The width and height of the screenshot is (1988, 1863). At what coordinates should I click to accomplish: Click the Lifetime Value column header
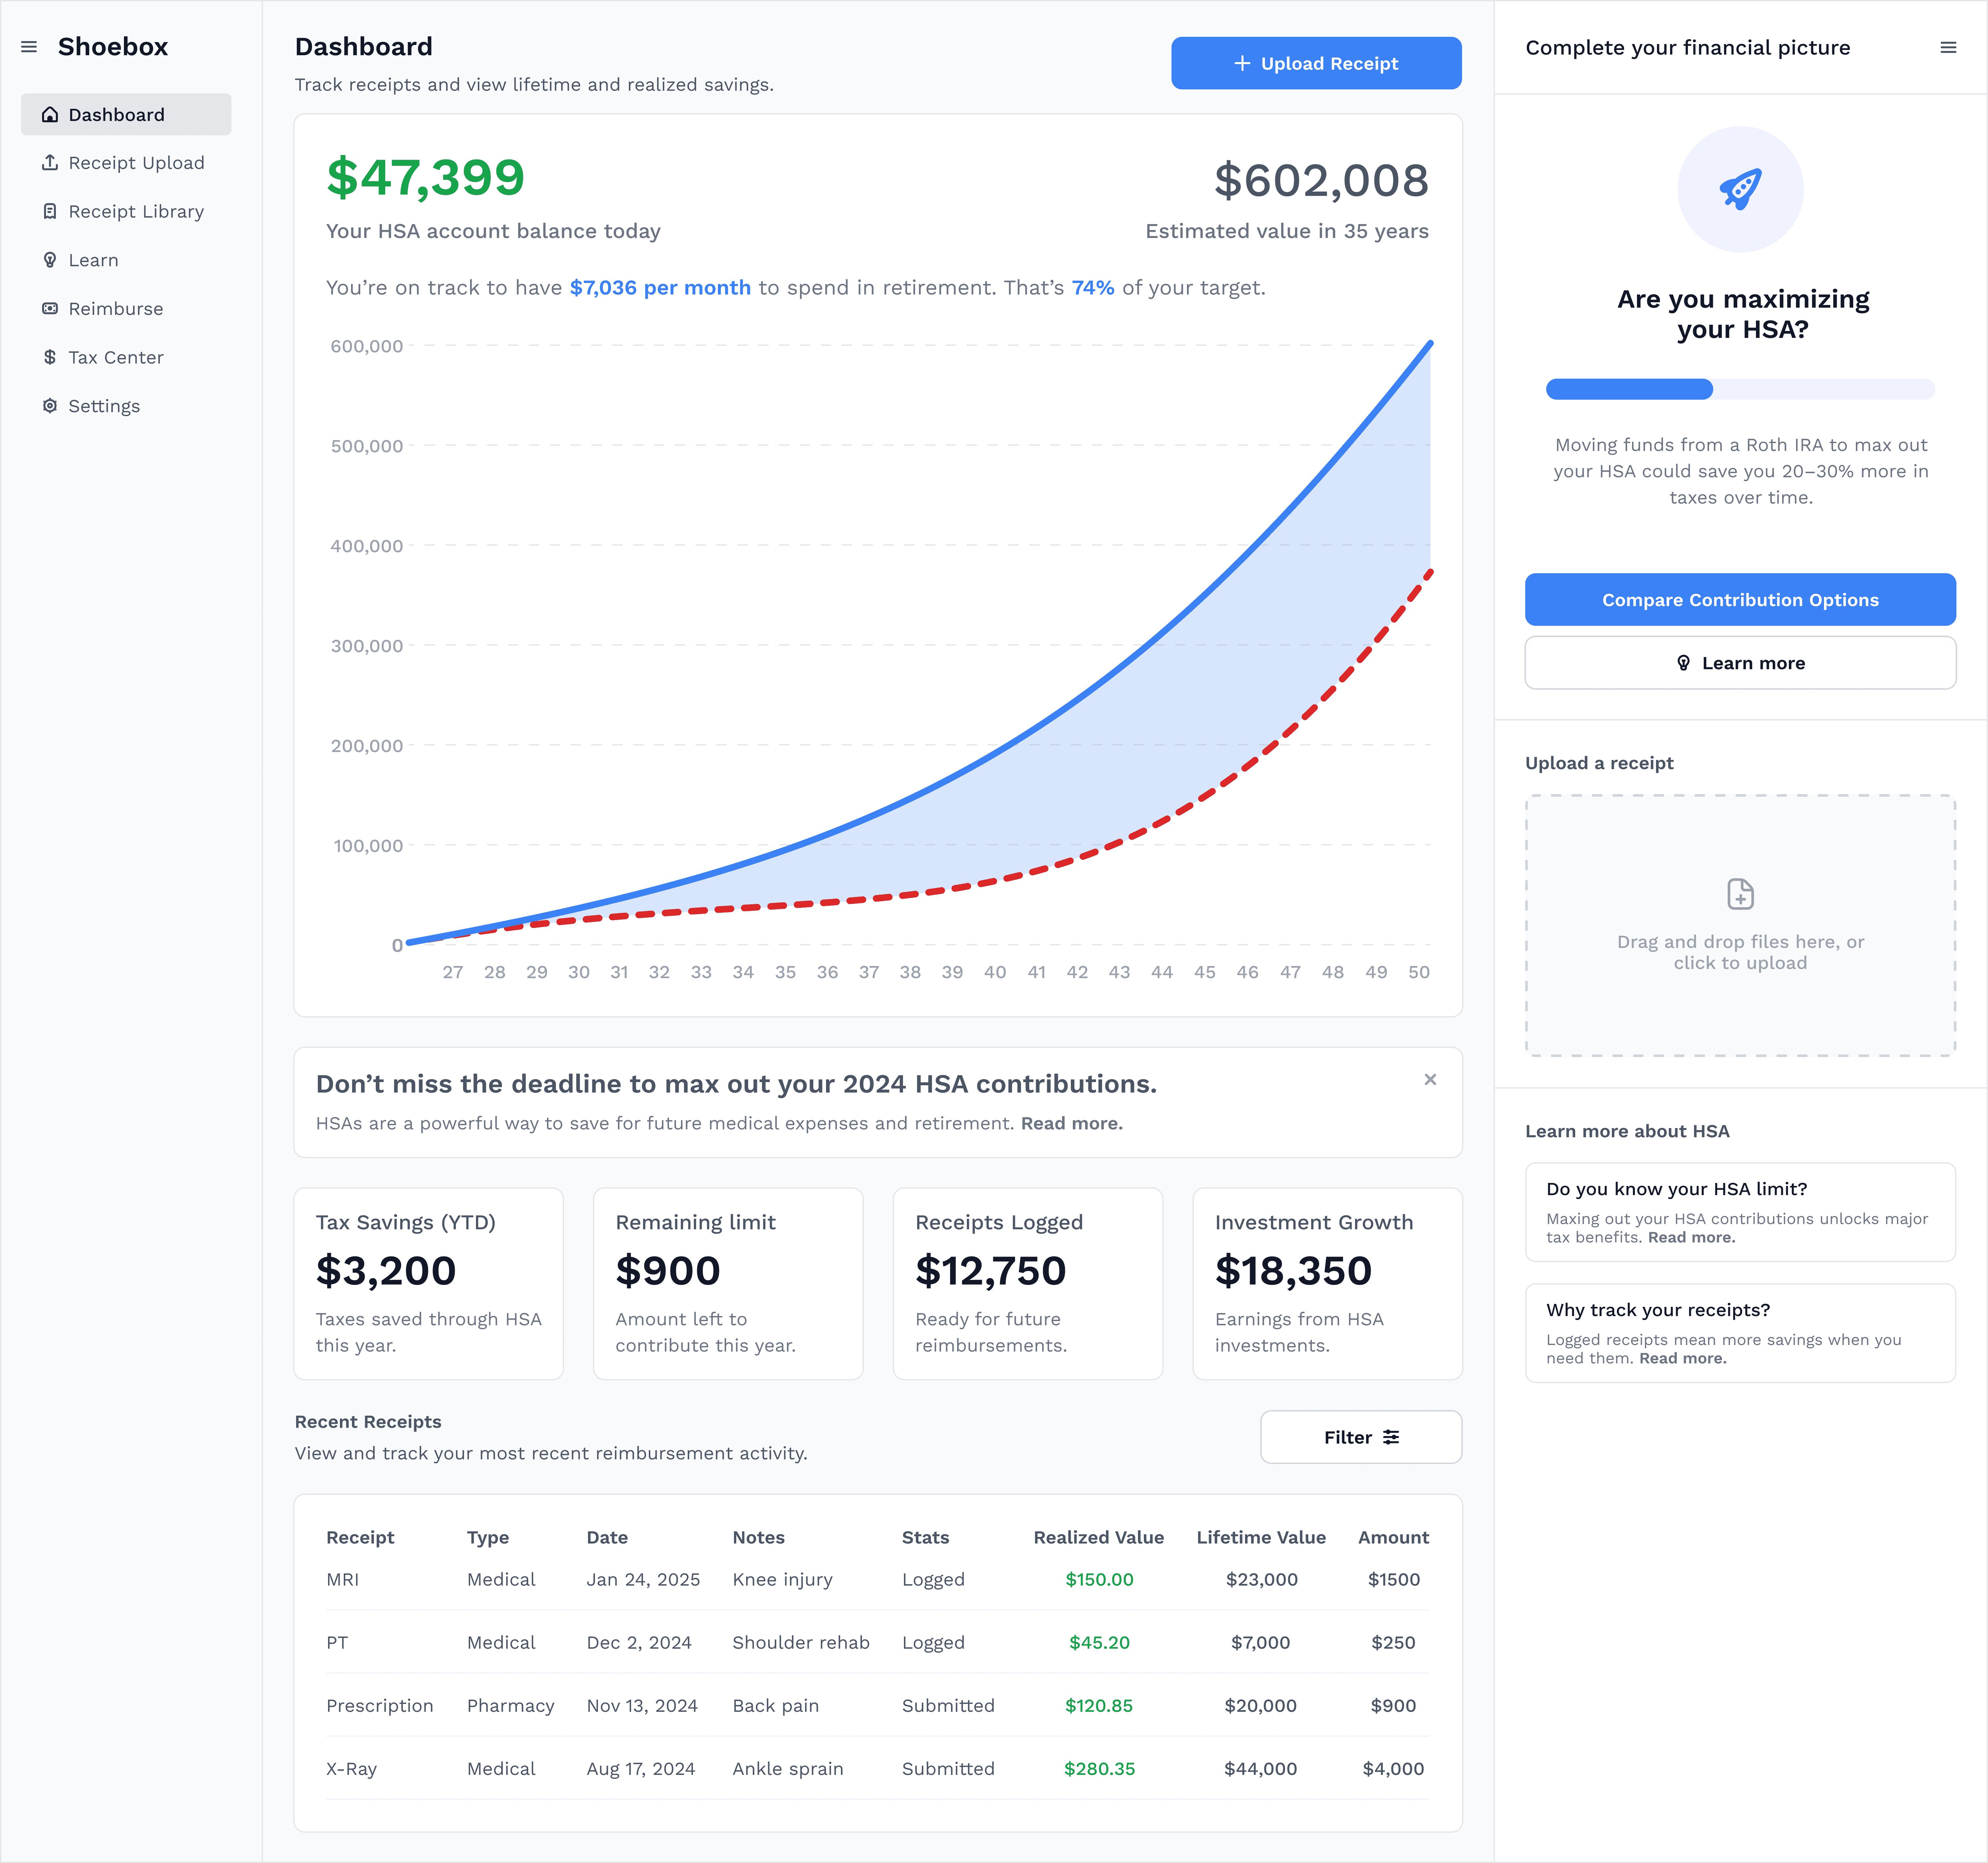point(1261,1538)
